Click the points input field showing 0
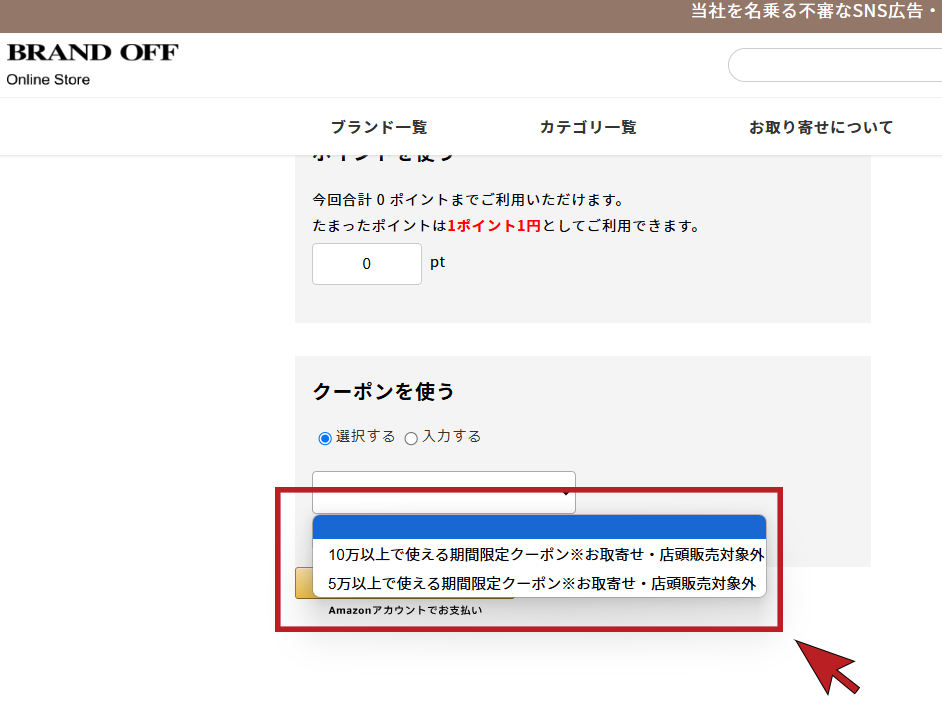 pos(366,264)
